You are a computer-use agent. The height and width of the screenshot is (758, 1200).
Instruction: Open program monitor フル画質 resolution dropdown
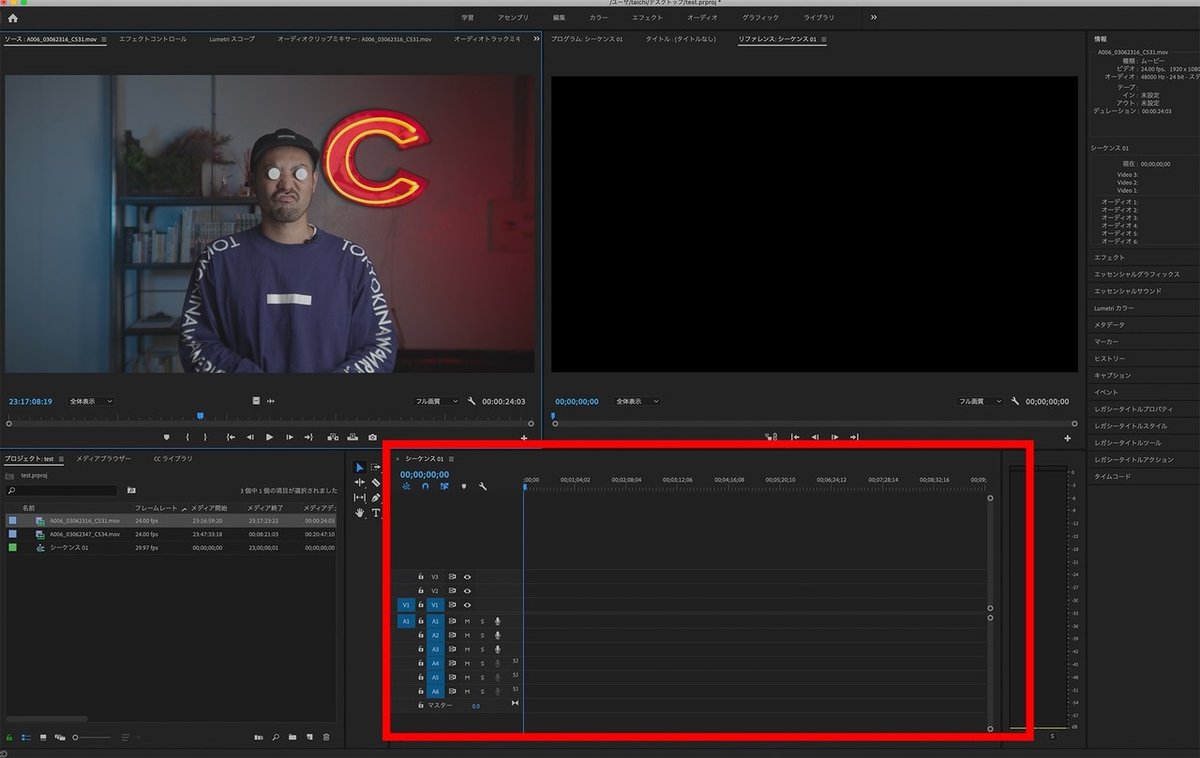980,401
